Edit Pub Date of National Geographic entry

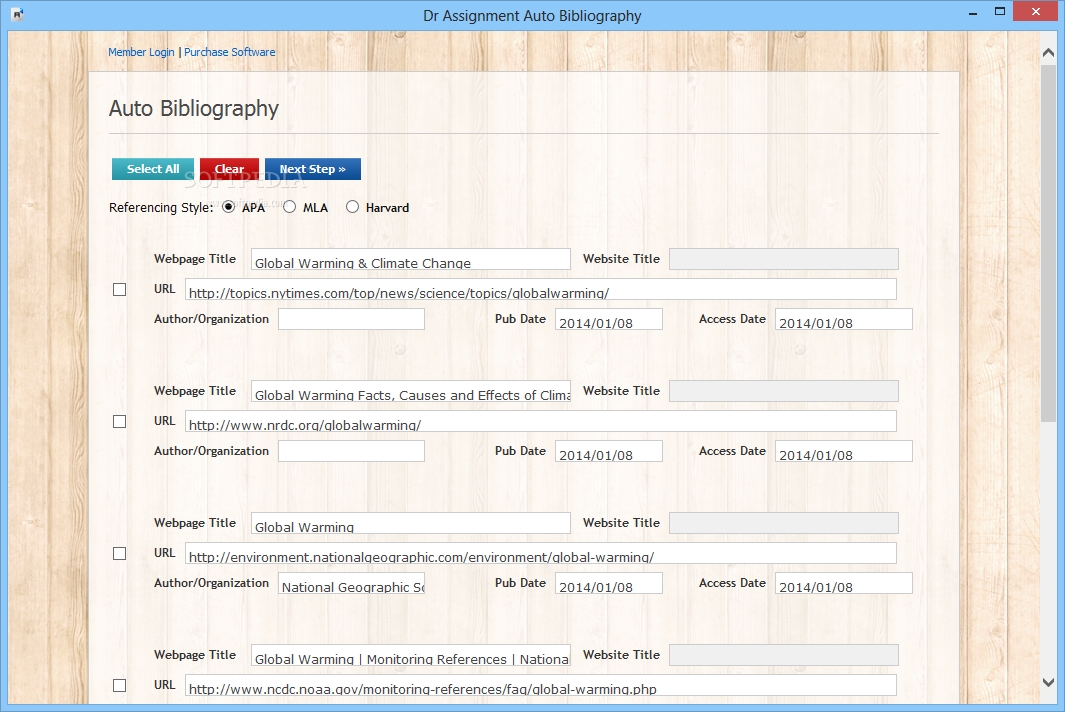pyautogui.click(x=609, y=582)
